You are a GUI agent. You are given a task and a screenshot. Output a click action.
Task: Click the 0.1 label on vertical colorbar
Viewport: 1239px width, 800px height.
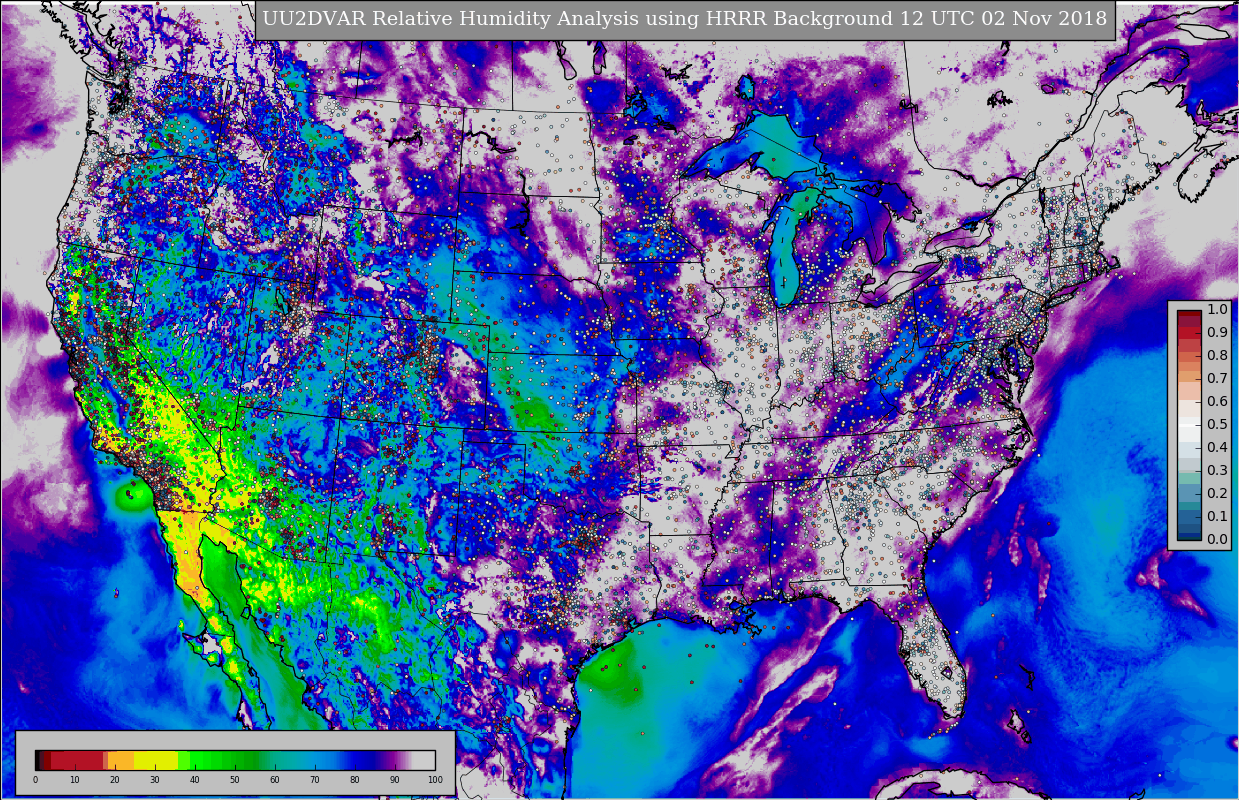pyautogui.click(x=1217, y=517)
